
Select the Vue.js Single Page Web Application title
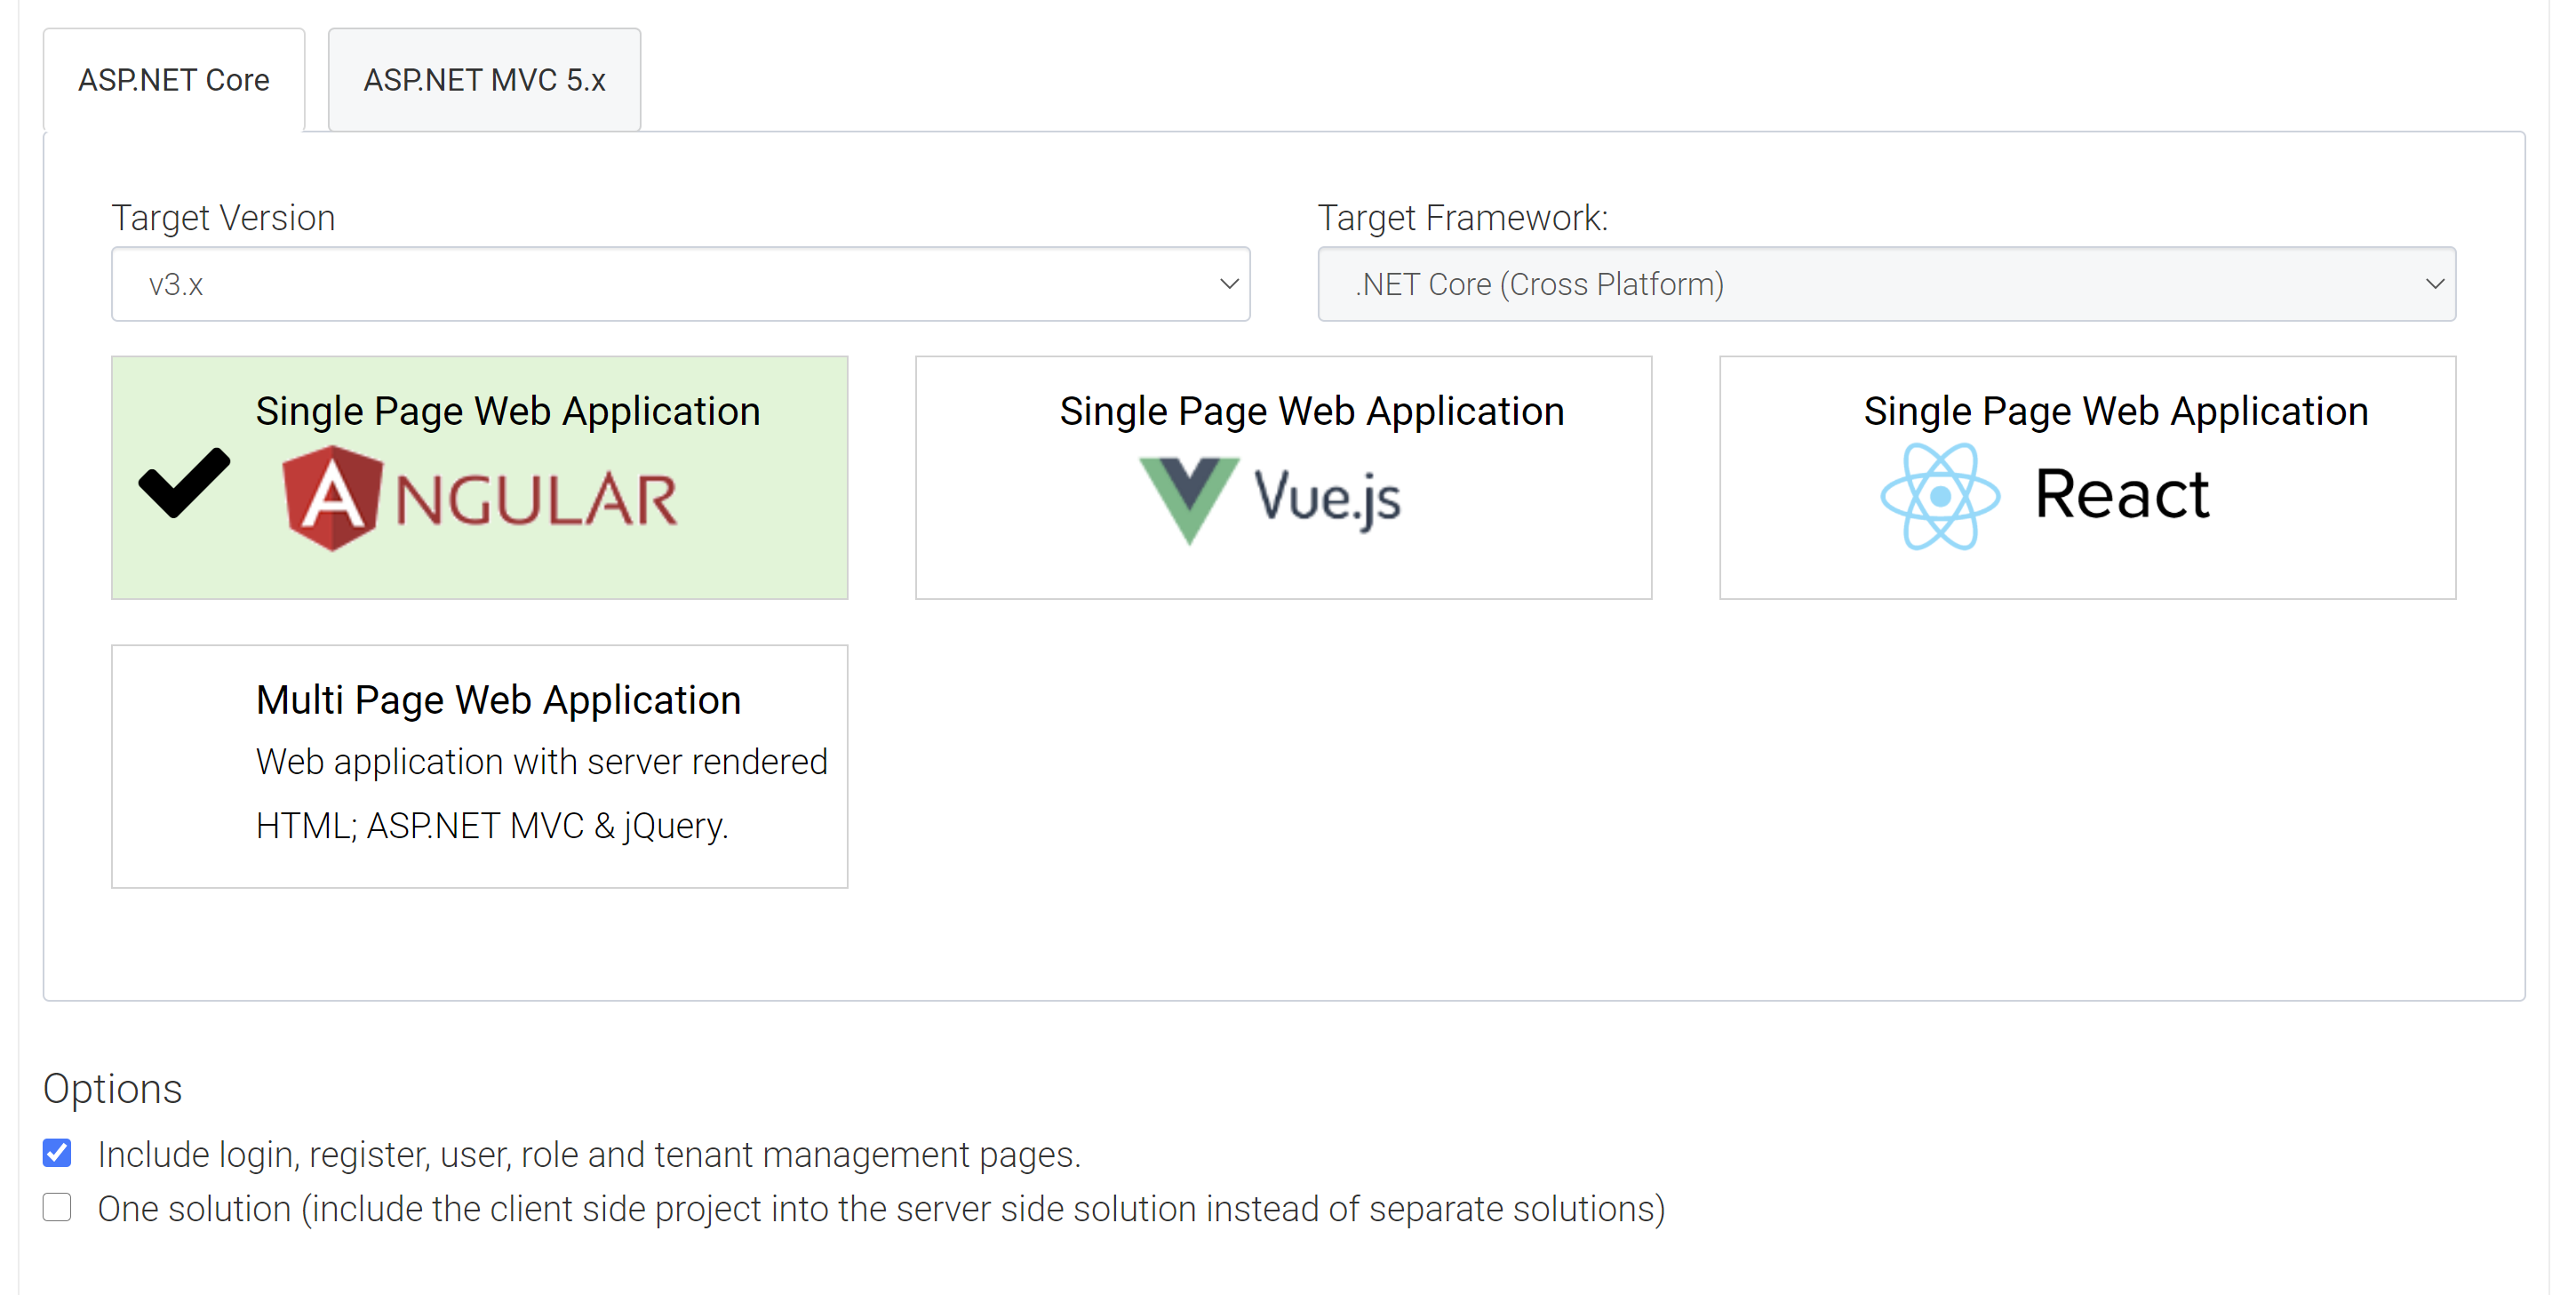tap(1312, 411)
